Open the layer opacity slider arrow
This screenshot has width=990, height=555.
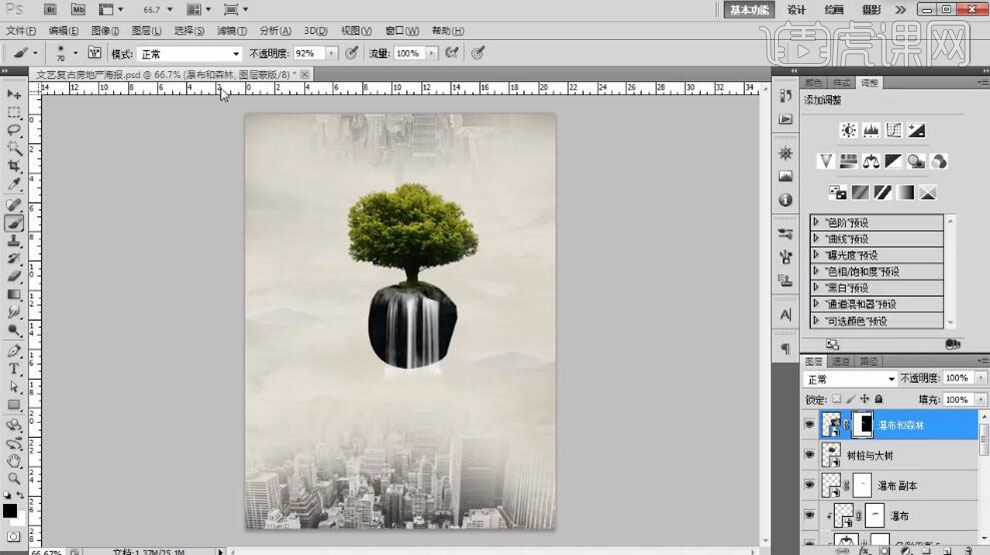(981, 378)
